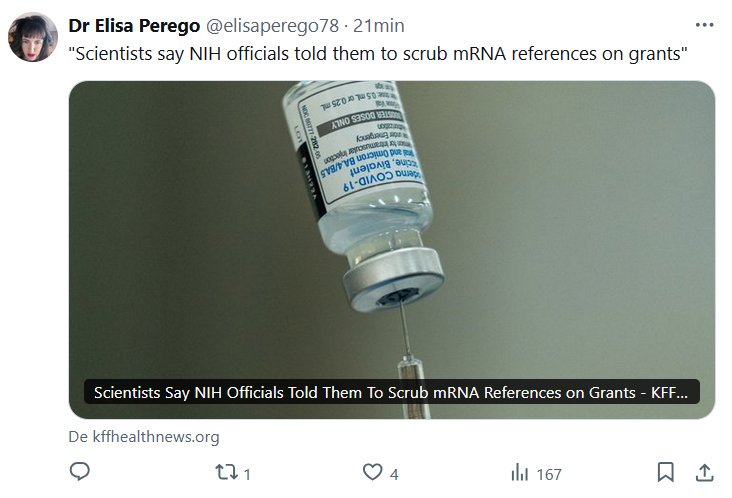Click the views count 167
Image resolution: width=732 pixels, height=498 pixels.
(549, 474)
